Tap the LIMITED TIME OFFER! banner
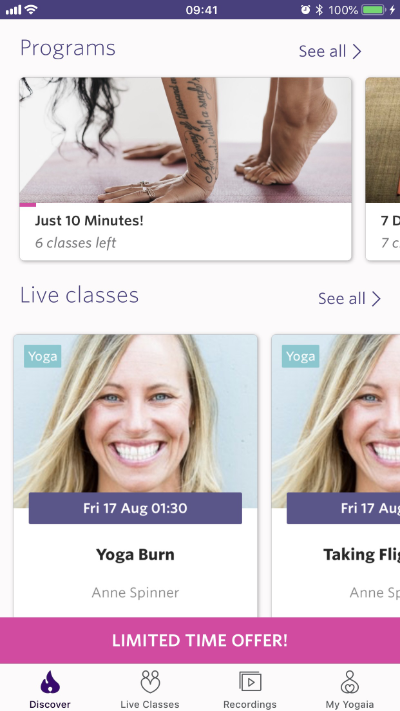Image resolution: width=400 pixels, height=711 pixels. pos(200,640)
